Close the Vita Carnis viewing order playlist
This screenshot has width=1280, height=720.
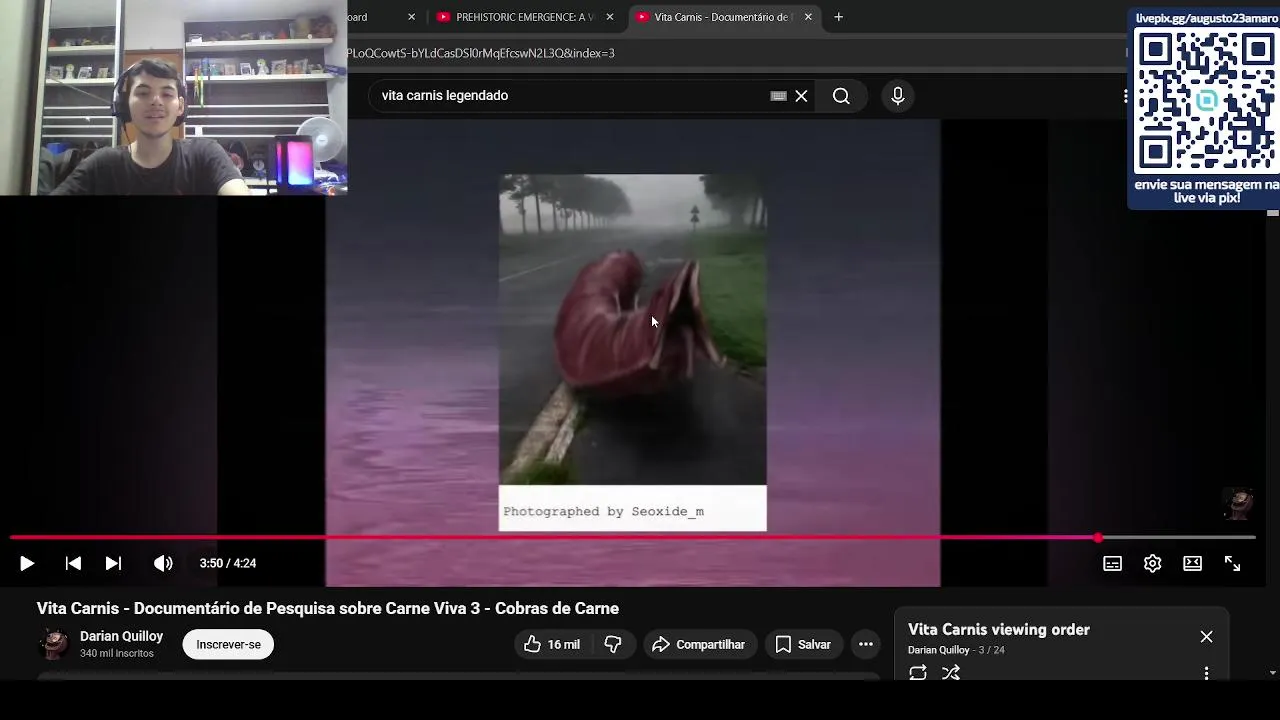click(x=1206, y=637)
